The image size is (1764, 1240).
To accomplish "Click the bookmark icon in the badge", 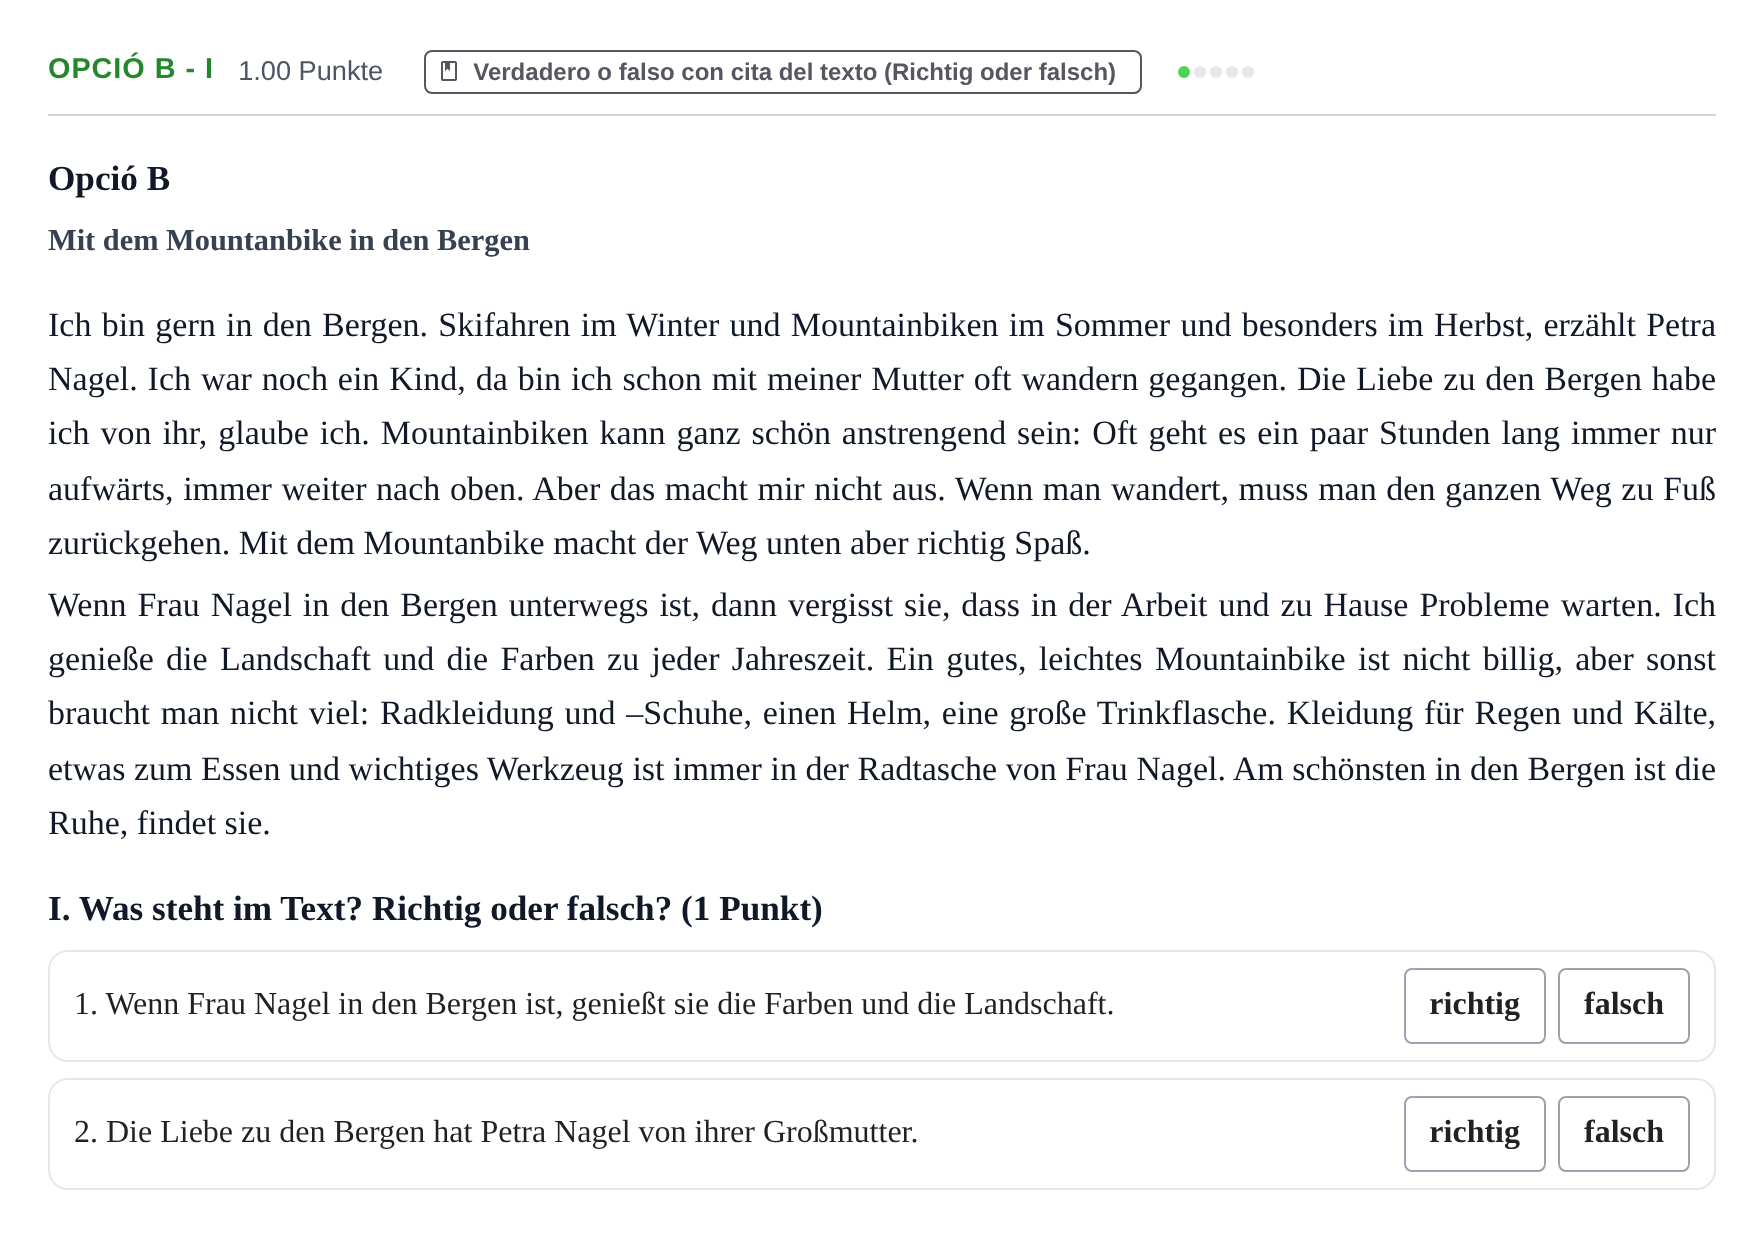I will (450, 72).
